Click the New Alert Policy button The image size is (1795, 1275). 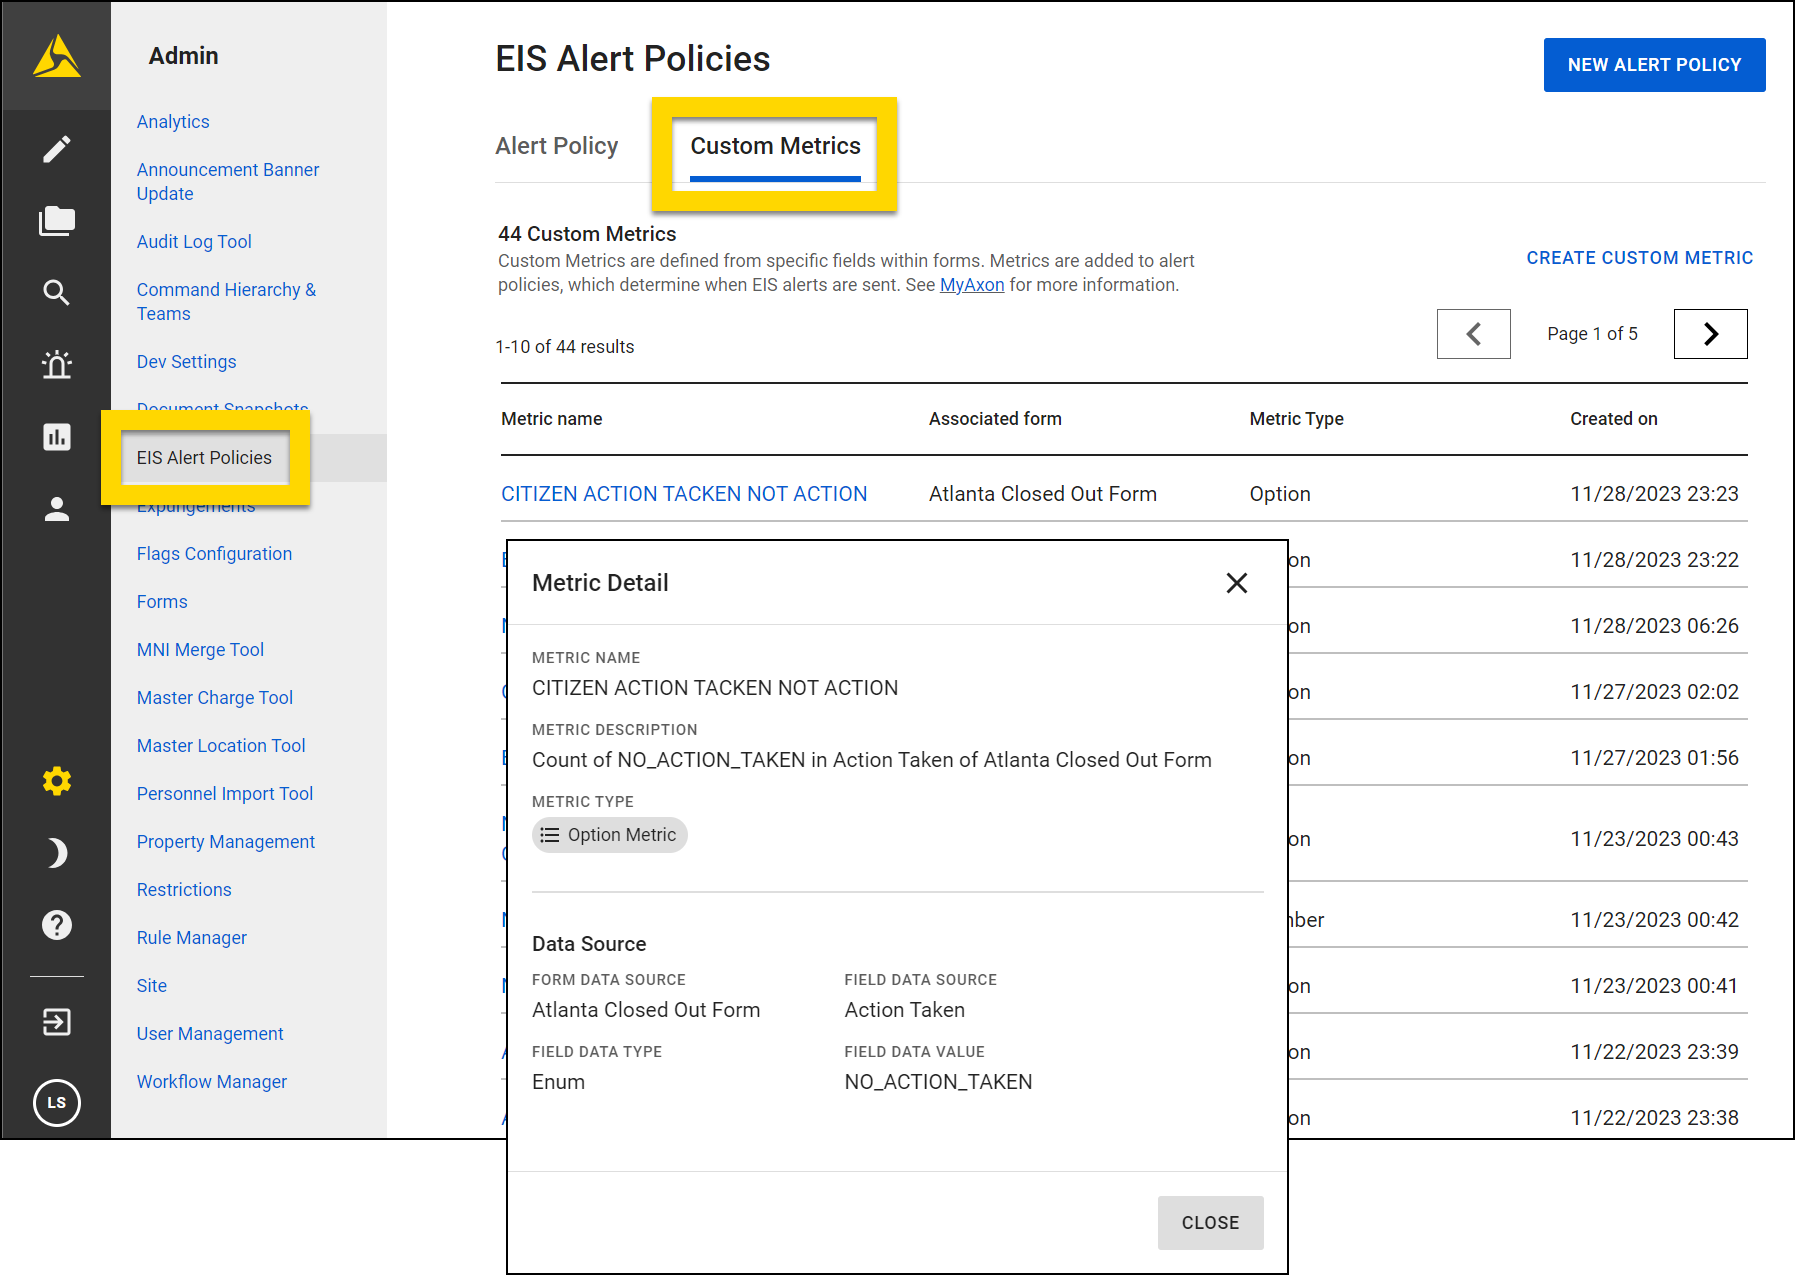tap(1654, 65)
